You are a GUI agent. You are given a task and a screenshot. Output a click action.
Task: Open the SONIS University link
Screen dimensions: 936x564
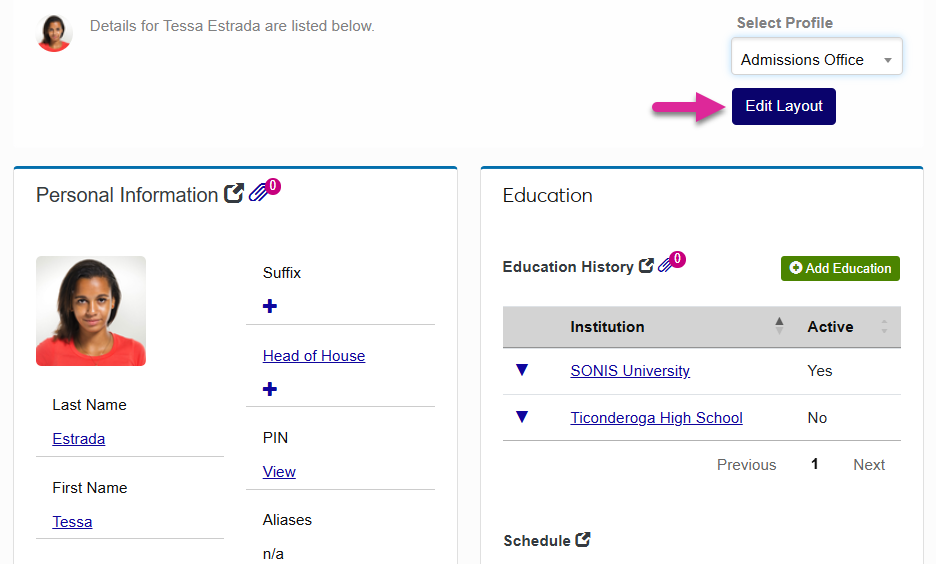pyautogui.click(x=630, y=371)
